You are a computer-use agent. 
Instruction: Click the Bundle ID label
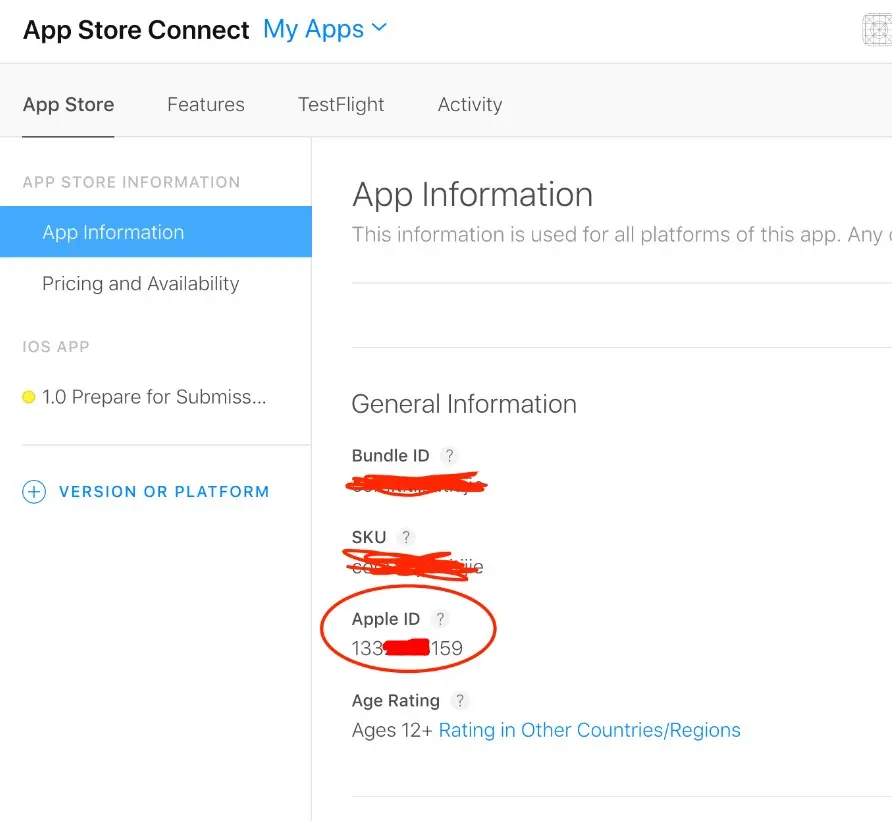coord(390,456)
